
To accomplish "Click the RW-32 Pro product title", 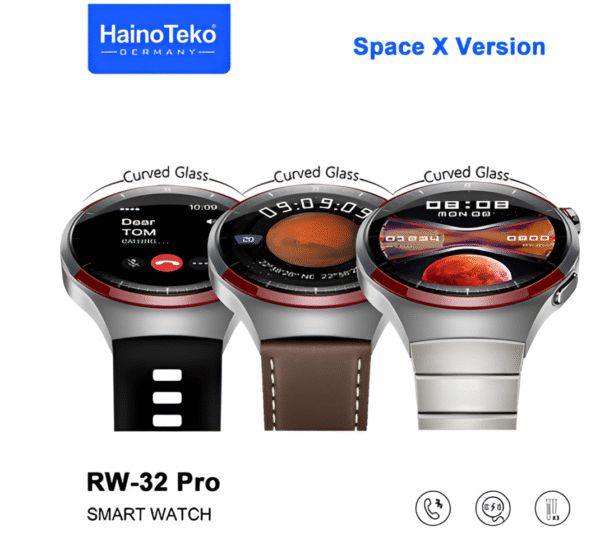I will point(153,482).
